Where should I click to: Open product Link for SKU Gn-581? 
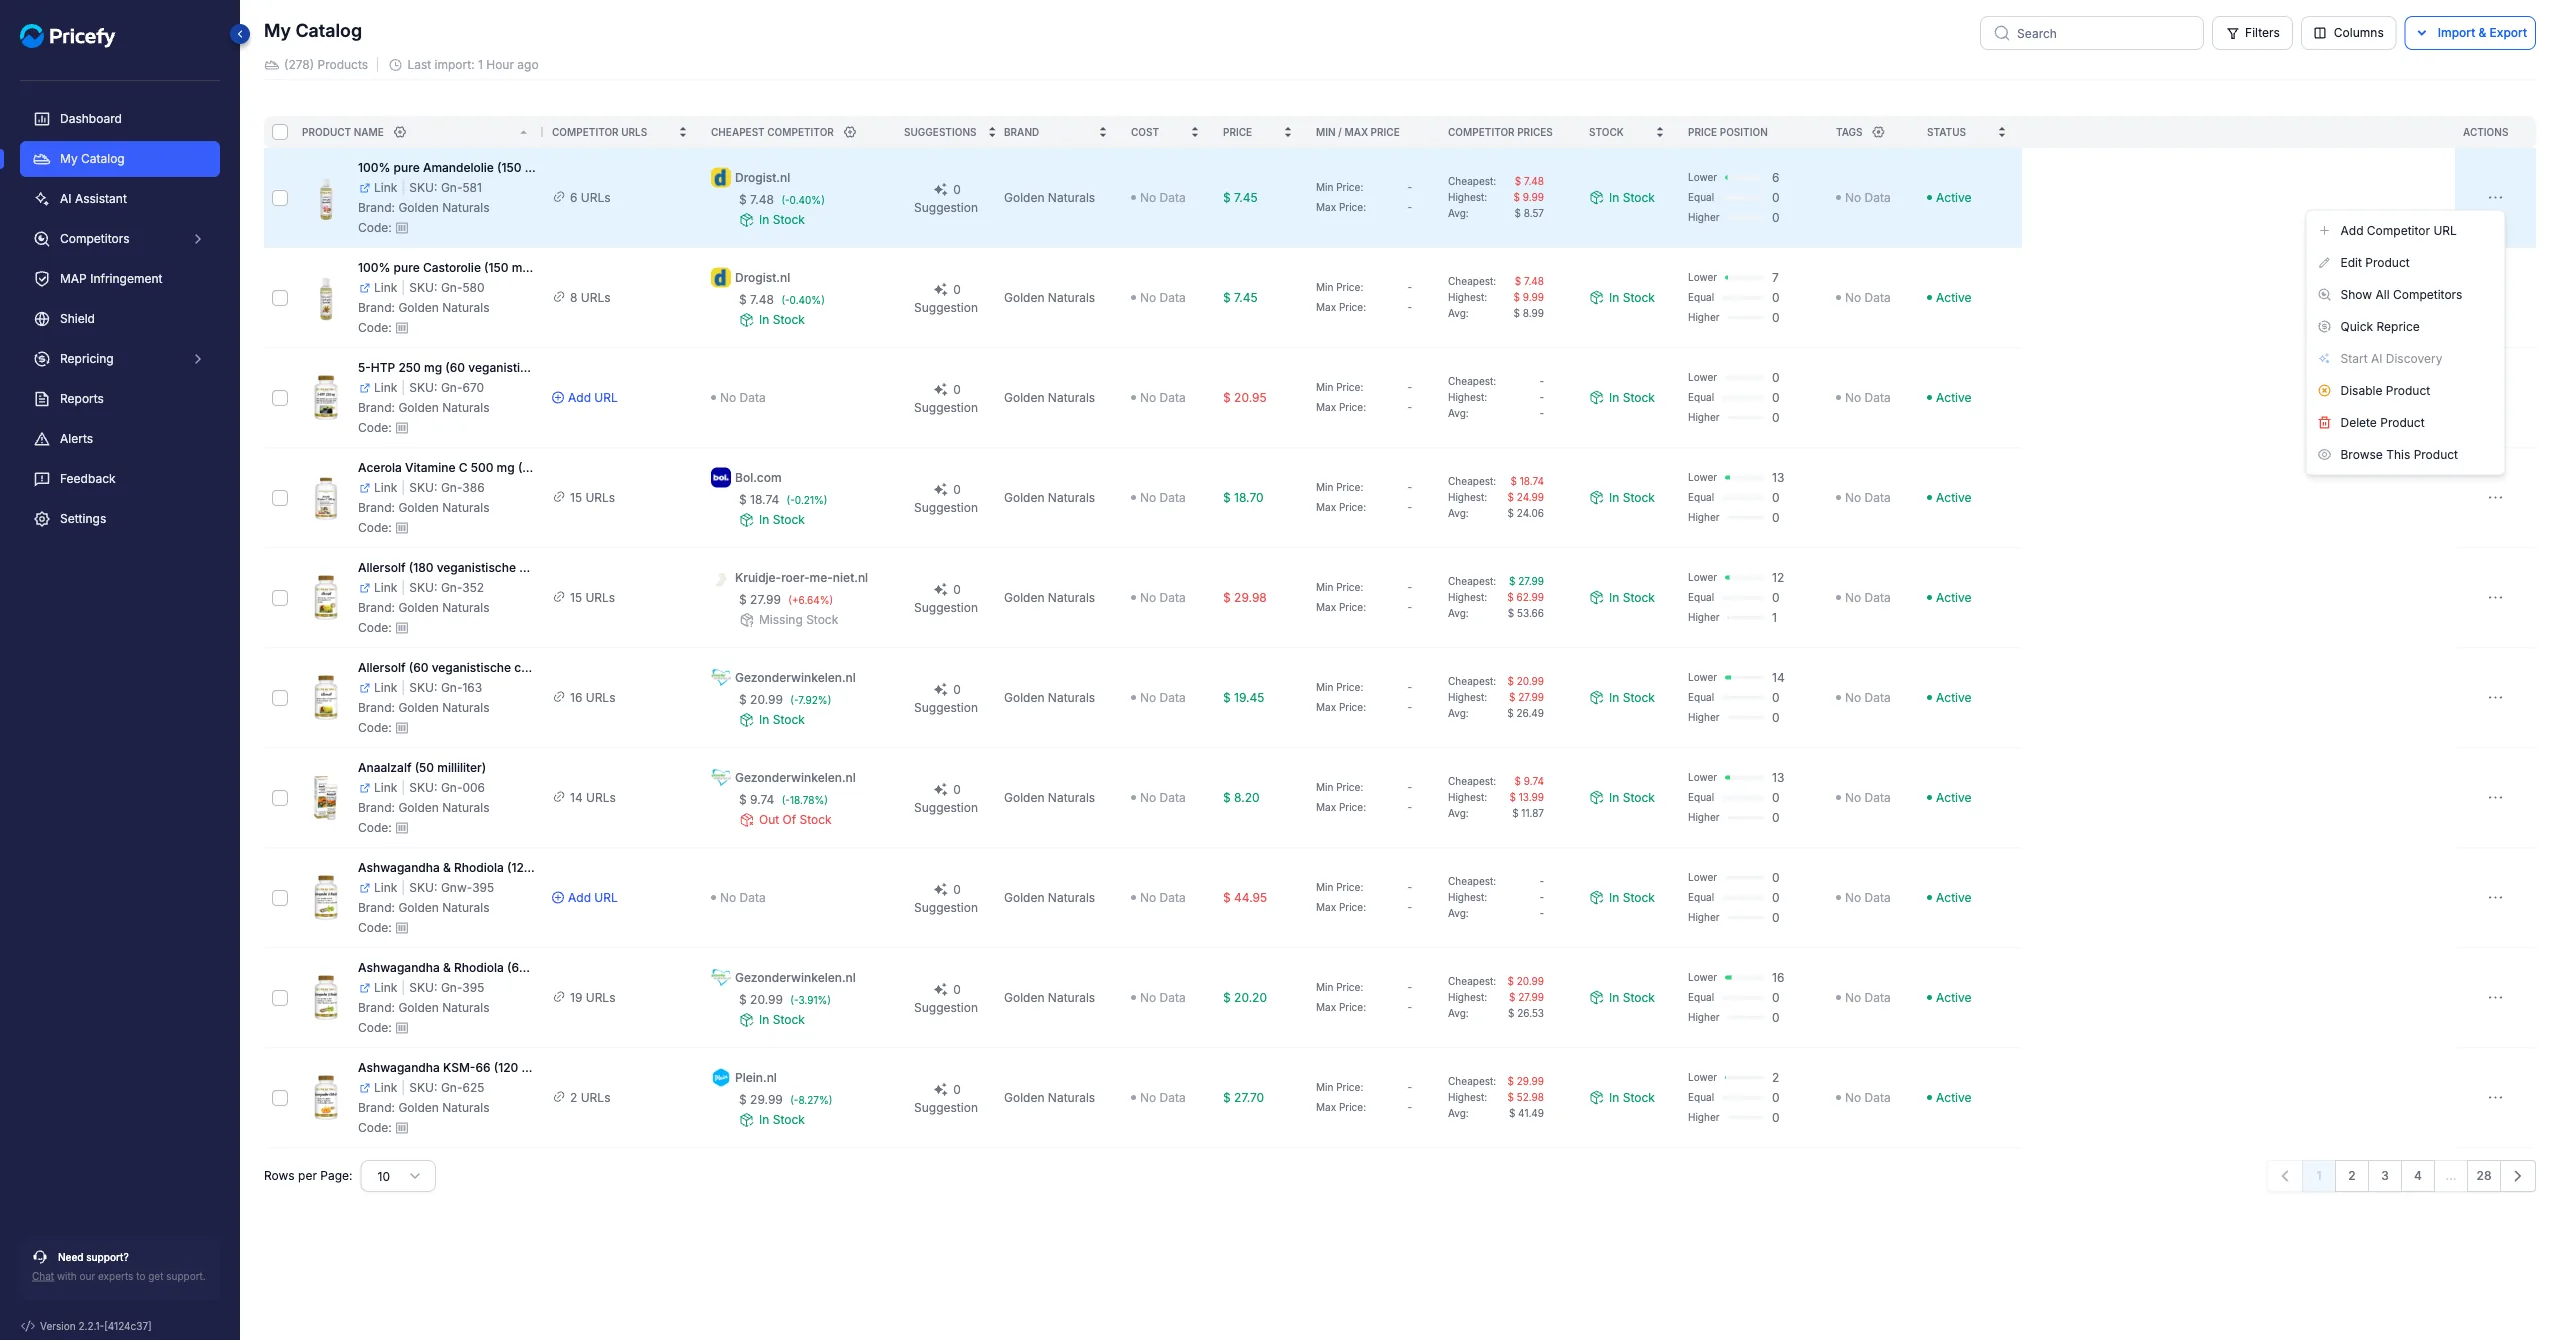[x=378, y=188]
